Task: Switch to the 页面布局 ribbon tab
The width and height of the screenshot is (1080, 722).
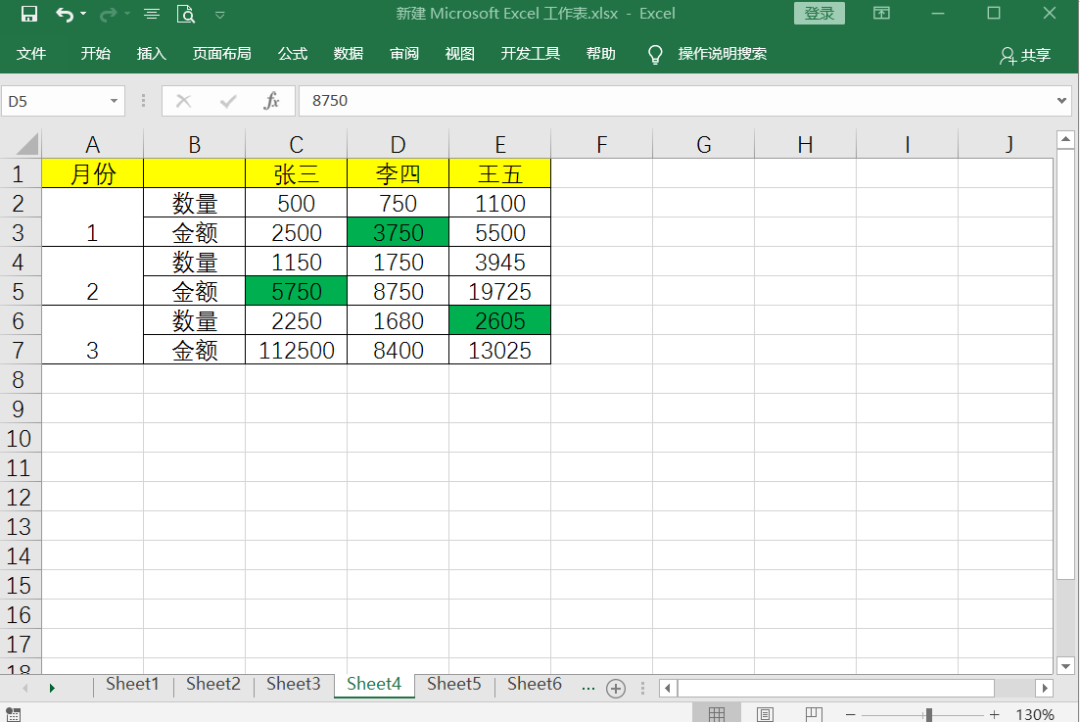Action: coord(222,54)
